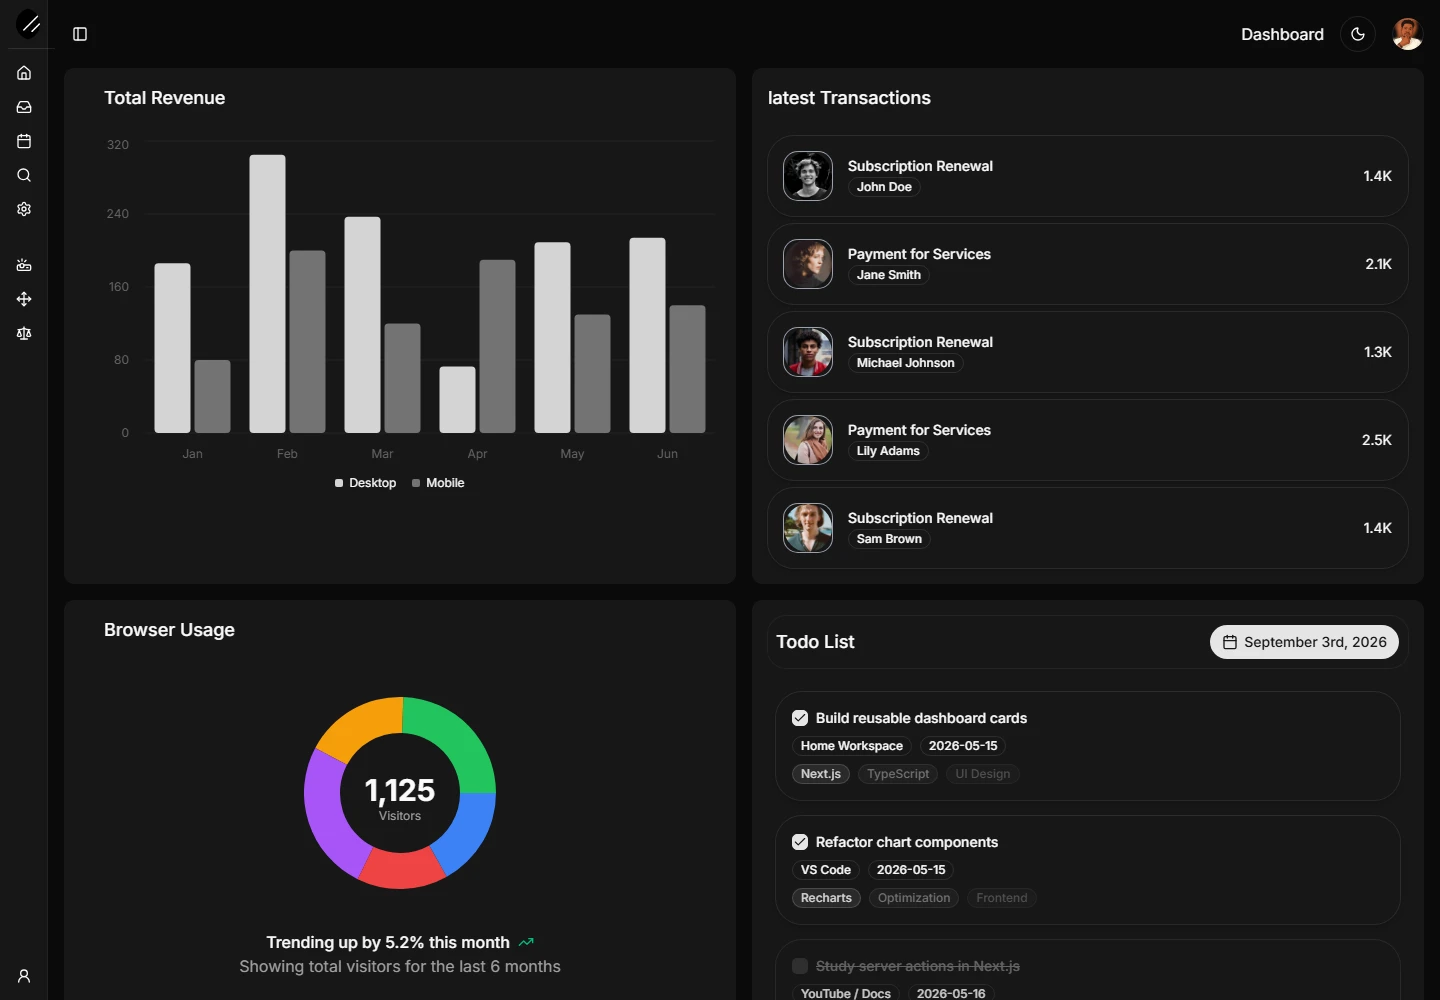Viewport: 1440px width, 1000px height.
Task: Open the Inbox sidebar icon
Action: [x=24, y=107]
